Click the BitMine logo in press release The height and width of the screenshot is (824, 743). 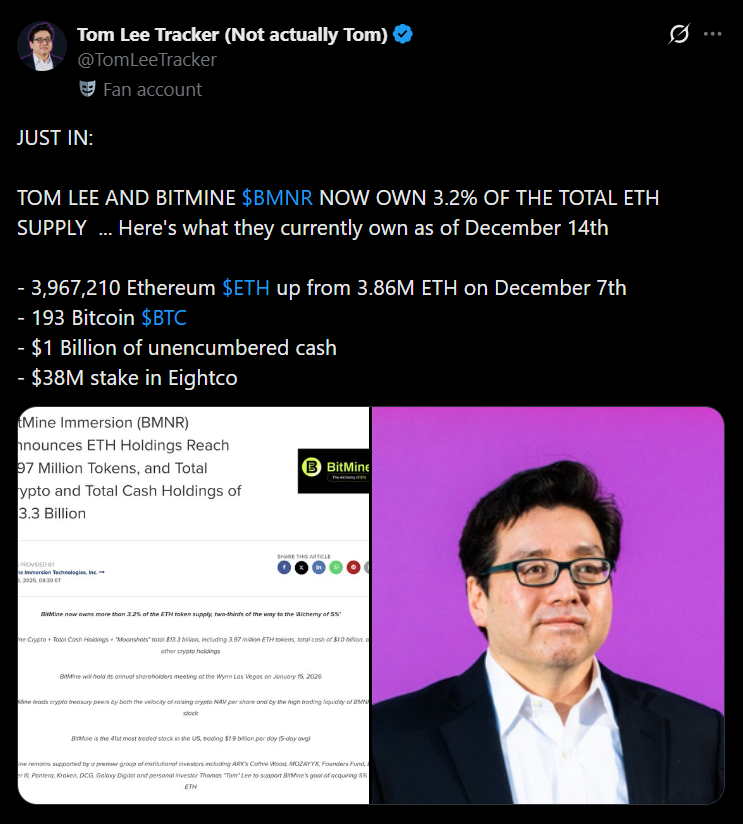coord(334,471)
